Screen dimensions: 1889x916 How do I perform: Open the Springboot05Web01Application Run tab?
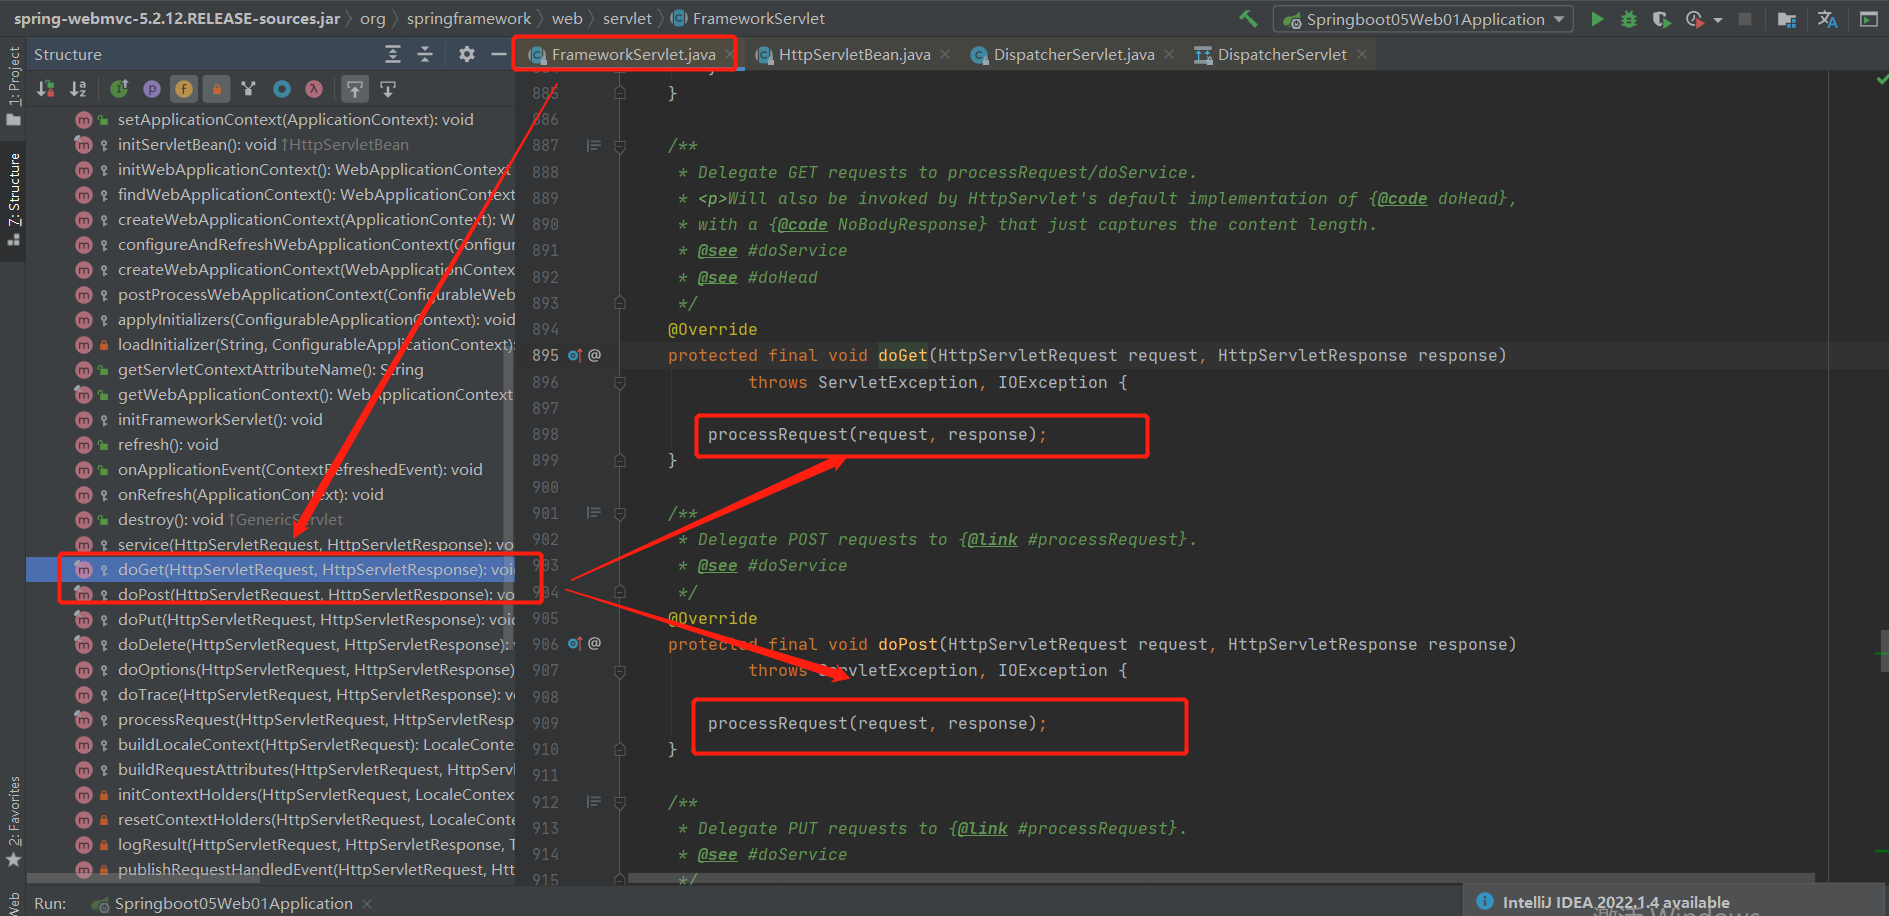(233, 903)
